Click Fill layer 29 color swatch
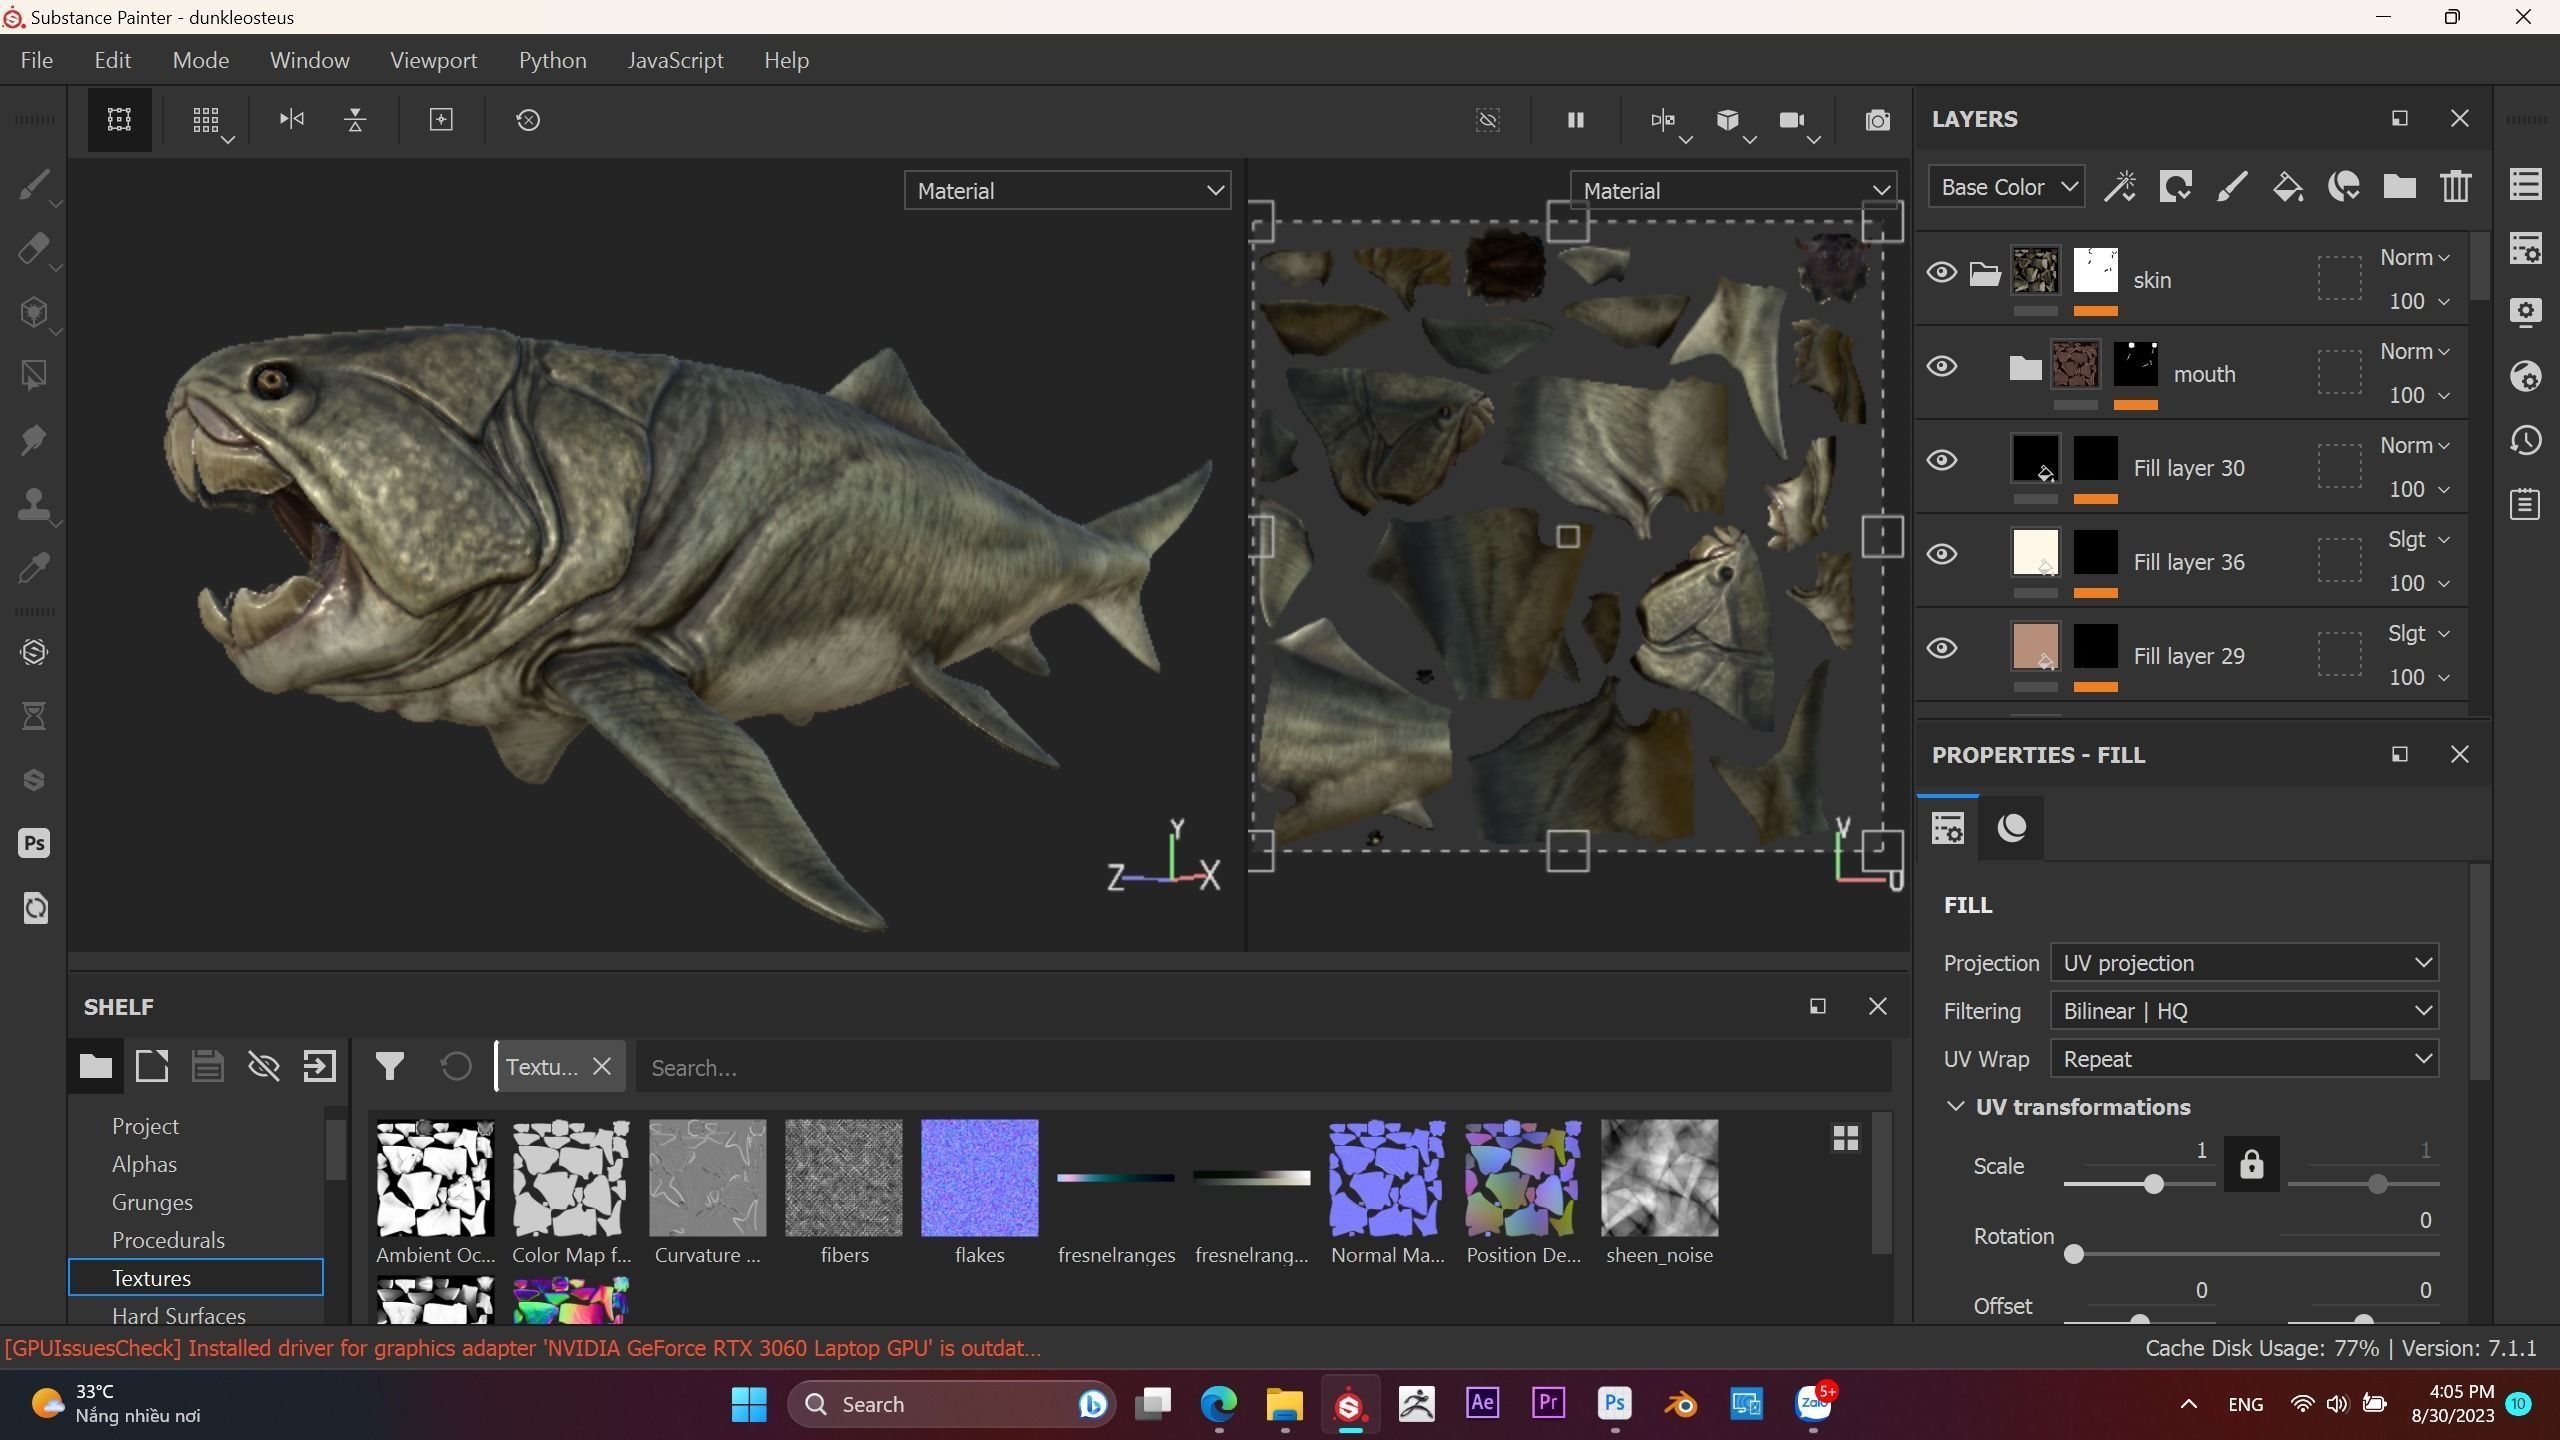Viewport: 2560px width, 1440px height. coord(2034,647)
